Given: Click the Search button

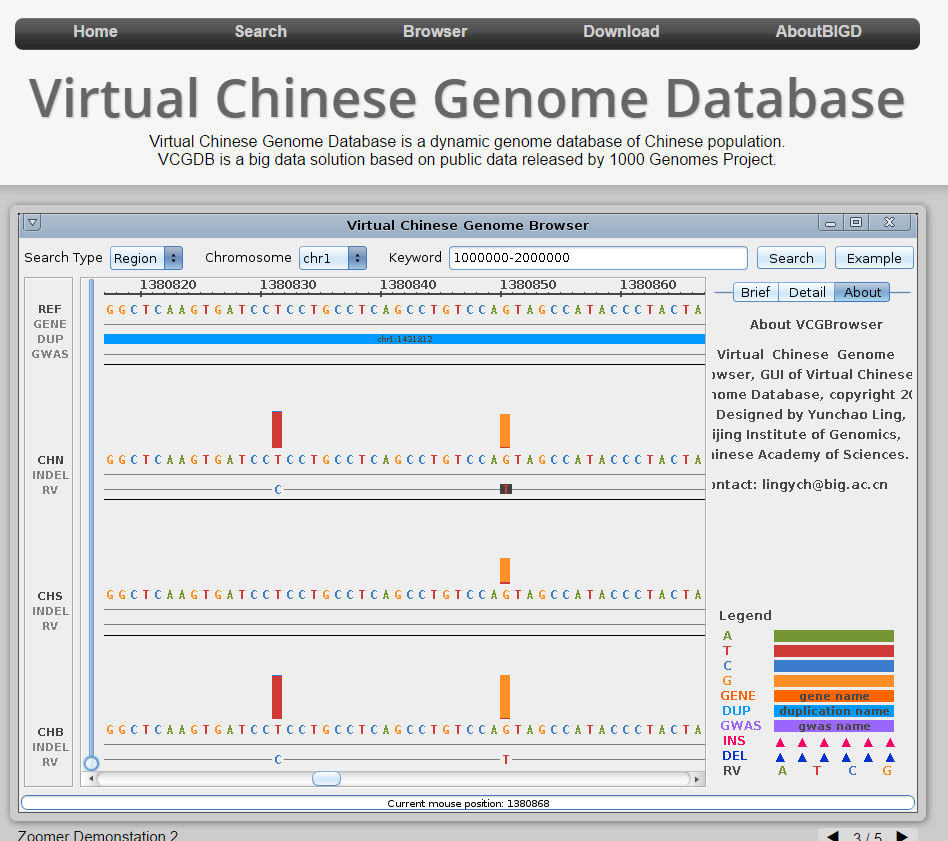Looking at the screenshot, I should pyautogui.click(x=791, y=258).
